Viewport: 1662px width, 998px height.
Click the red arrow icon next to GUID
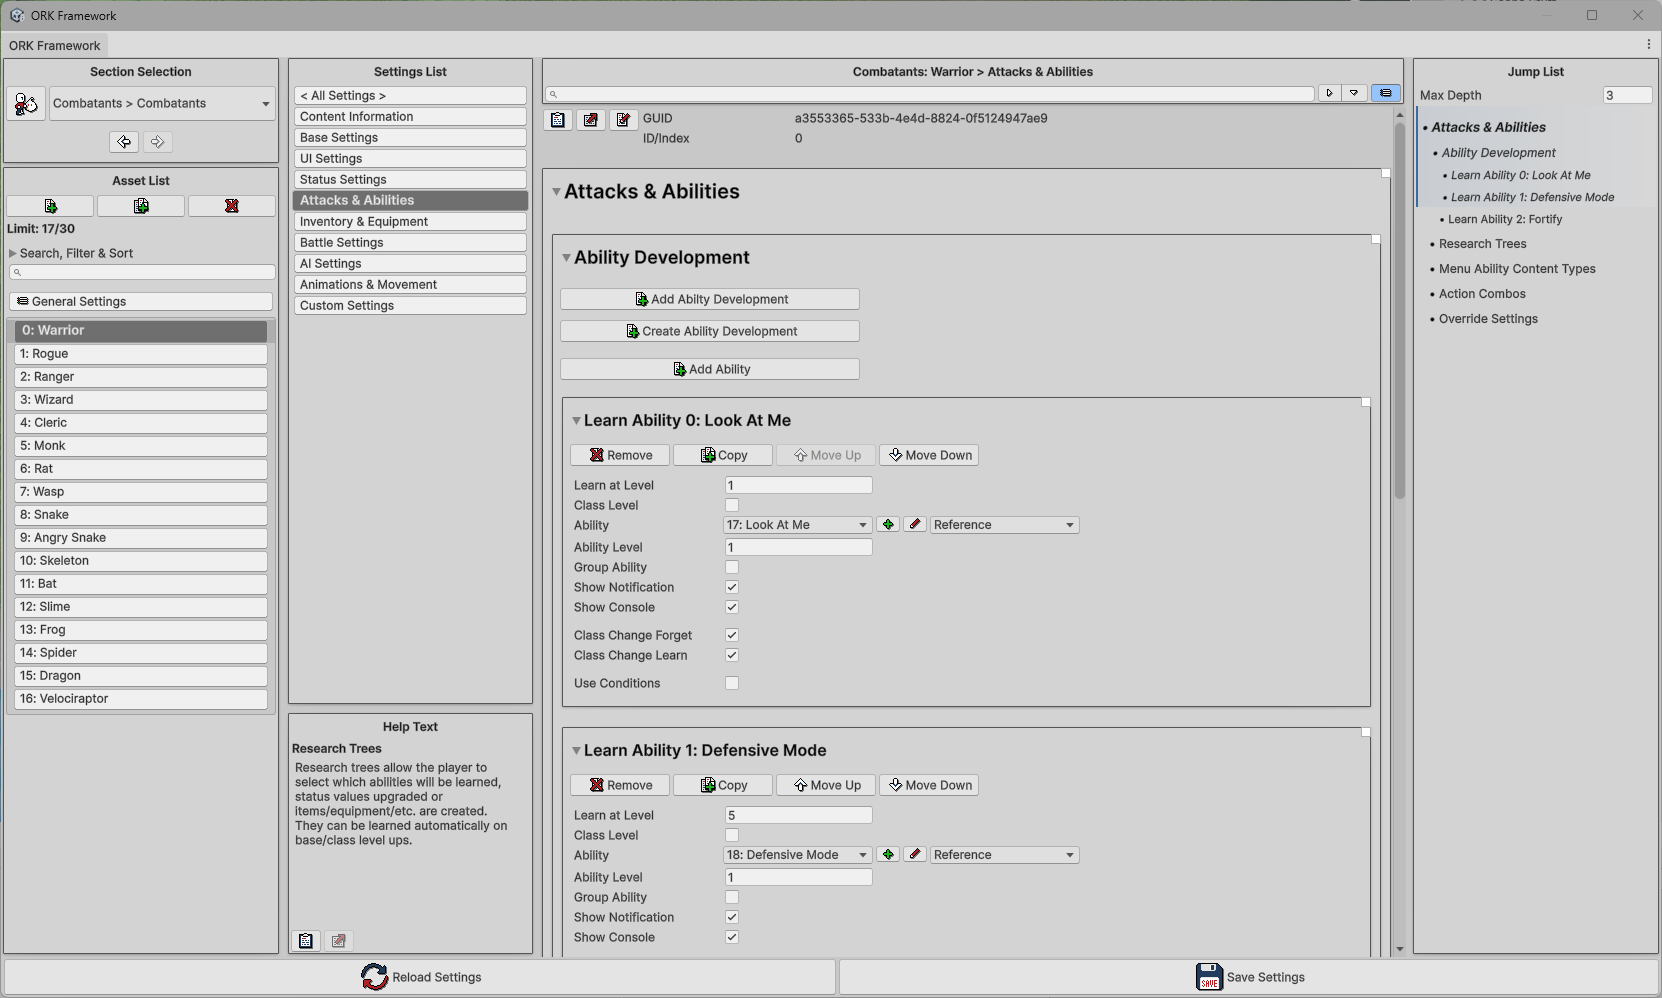coord(591,120)
